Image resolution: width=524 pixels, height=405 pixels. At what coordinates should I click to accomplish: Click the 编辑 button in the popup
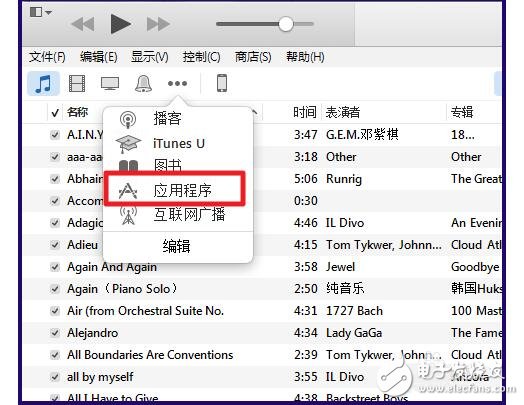click(x=177, y=246)
